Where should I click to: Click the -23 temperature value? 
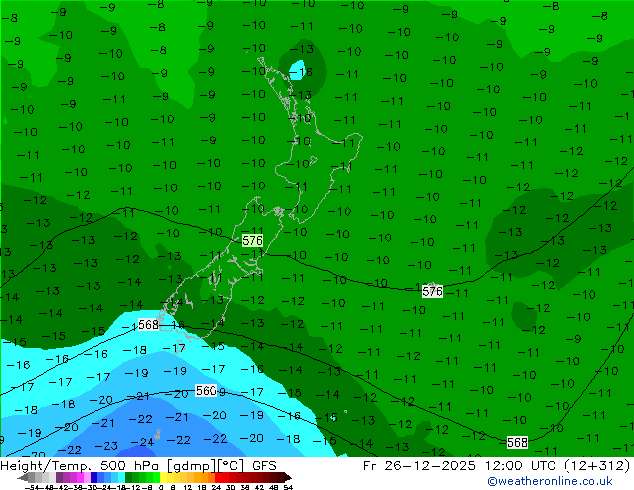click(106, 446)
